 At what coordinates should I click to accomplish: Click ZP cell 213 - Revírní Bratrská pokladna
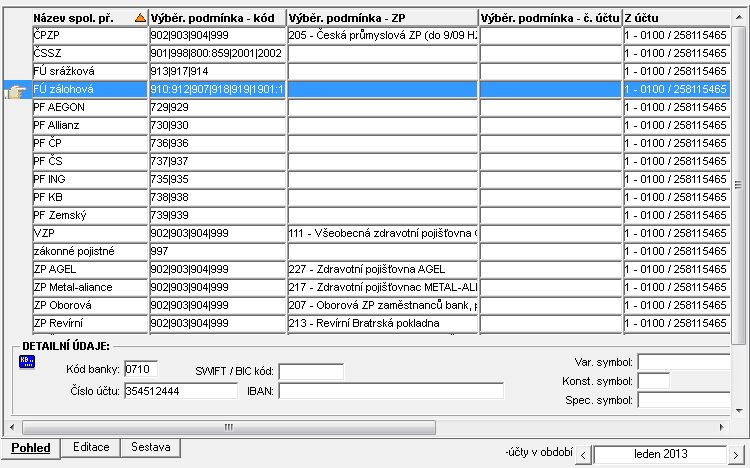pyautogui.click(x=383, y=323)
